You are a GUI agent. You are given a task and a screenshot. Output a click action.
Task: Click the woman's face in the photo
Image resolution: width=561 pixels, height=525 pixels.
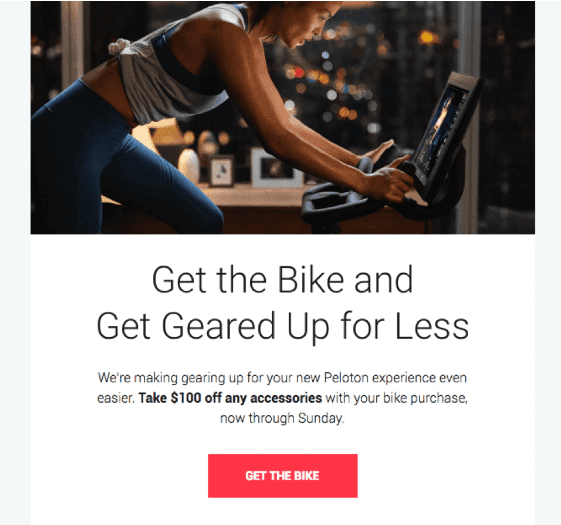point(304,25)
